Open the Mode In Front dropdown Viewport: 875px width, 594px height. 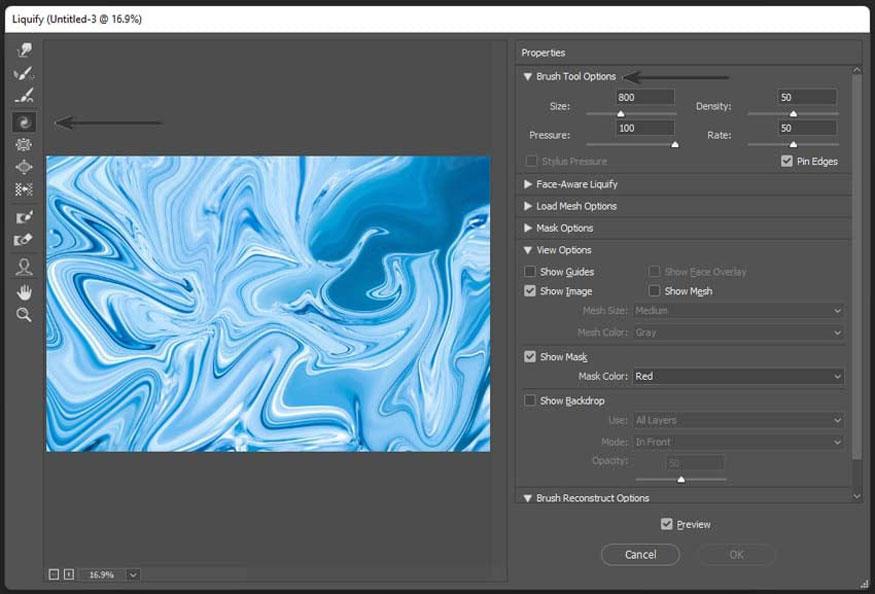pyautogui.click(x=738, y=442)
